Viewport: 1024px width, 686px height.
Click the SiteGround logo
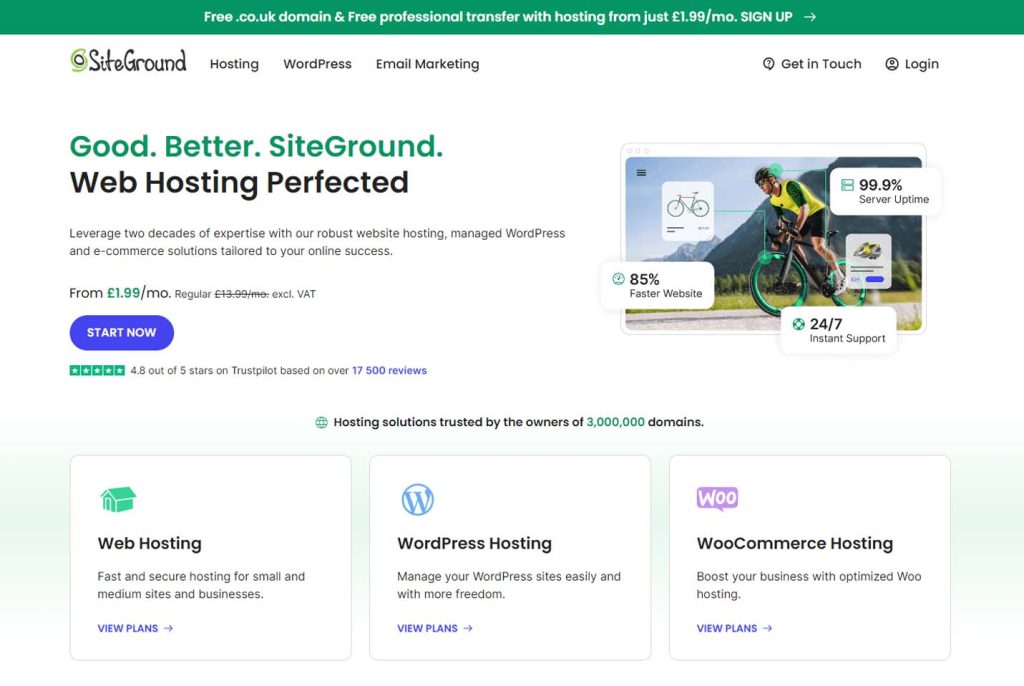point(127,62)
